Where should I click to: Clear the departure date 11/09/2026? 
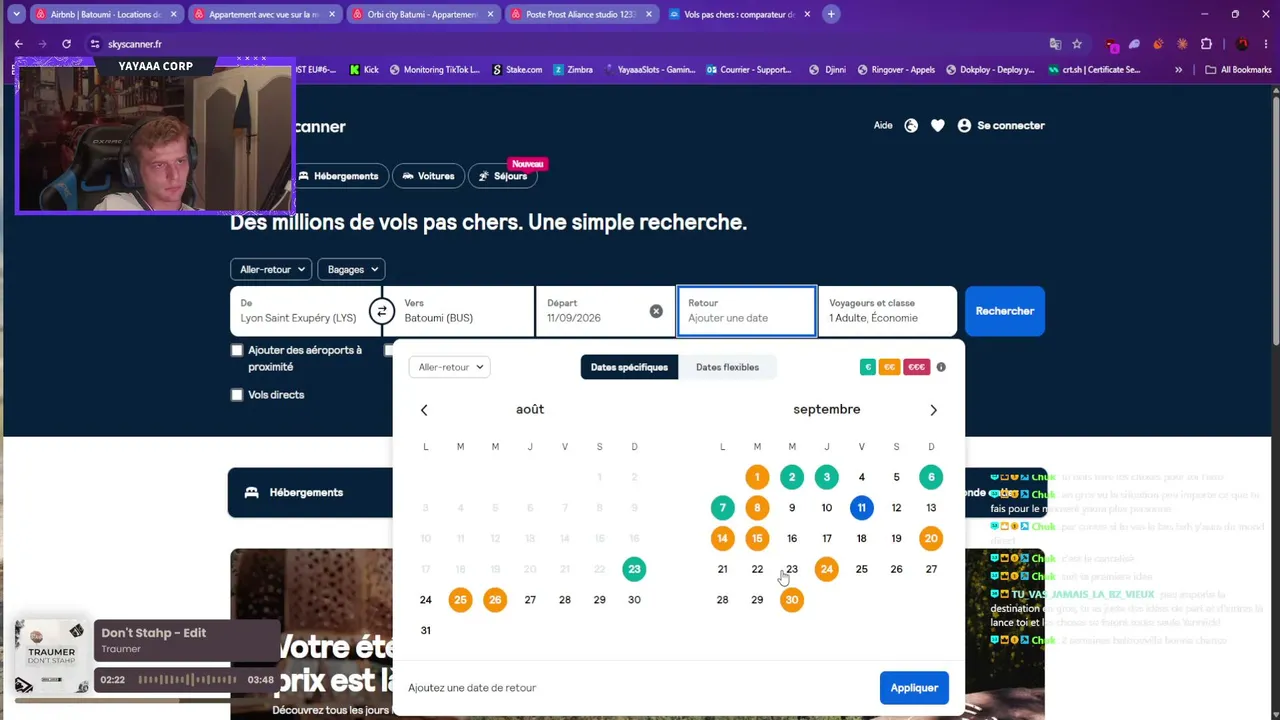point(656,311)
